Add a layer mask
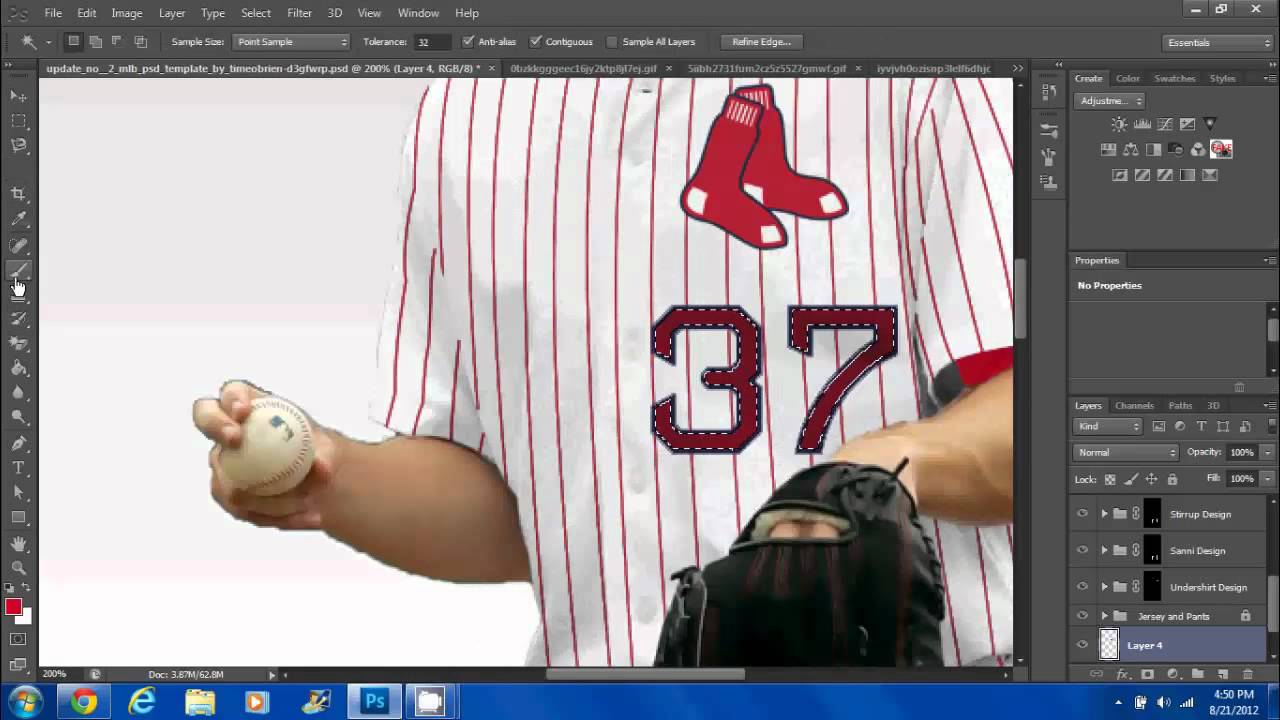 coord(1147,675)
